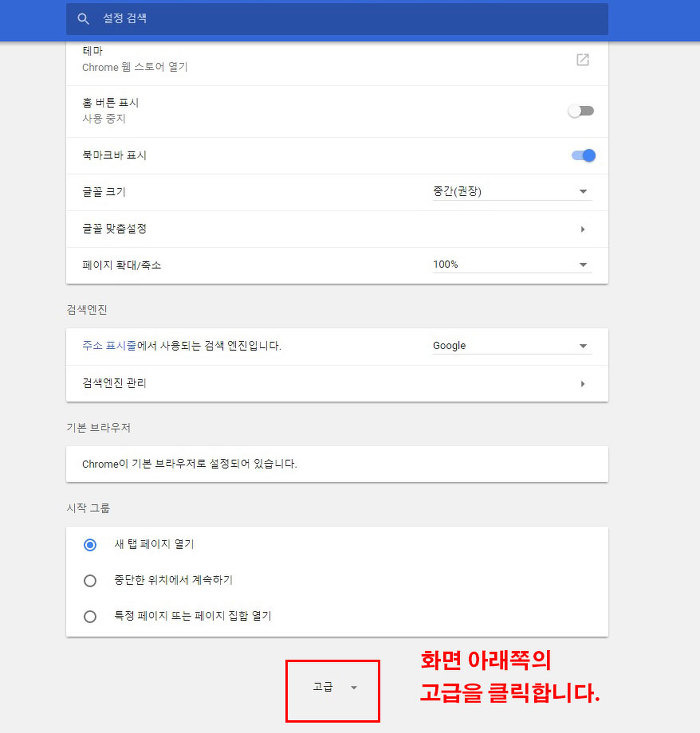700x733 pixels.
Task: Select 새 탭 페이지 열기 radio button
Action: (x=90, y=545)
